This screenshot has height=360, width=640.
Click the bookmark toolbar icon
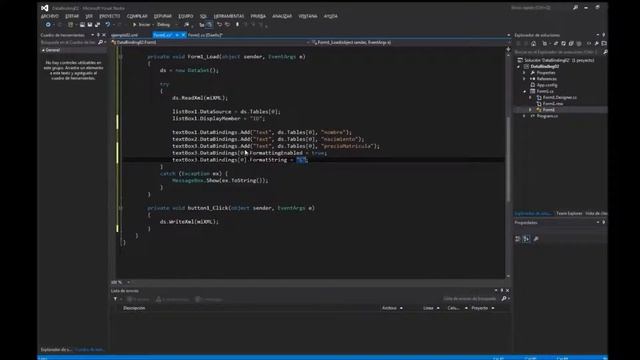click(237, 25)
